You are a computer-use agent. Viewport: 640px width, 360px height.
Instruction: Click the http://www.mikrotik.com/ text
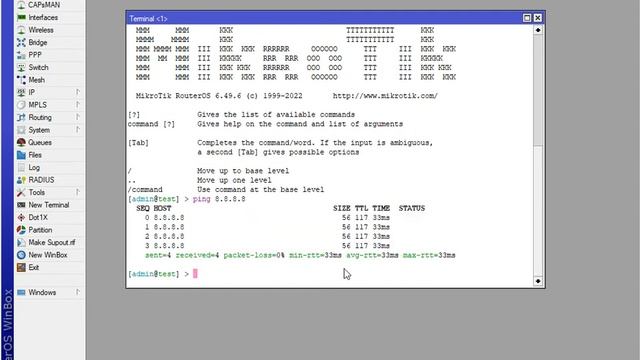pyautogui.click(x=385, y=96)
